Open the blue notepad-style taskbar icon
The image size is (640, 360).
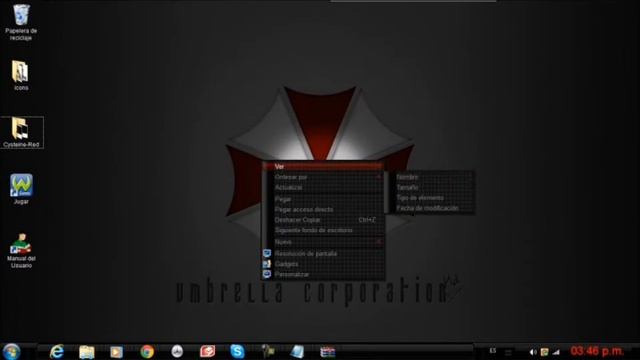[297, 351]
